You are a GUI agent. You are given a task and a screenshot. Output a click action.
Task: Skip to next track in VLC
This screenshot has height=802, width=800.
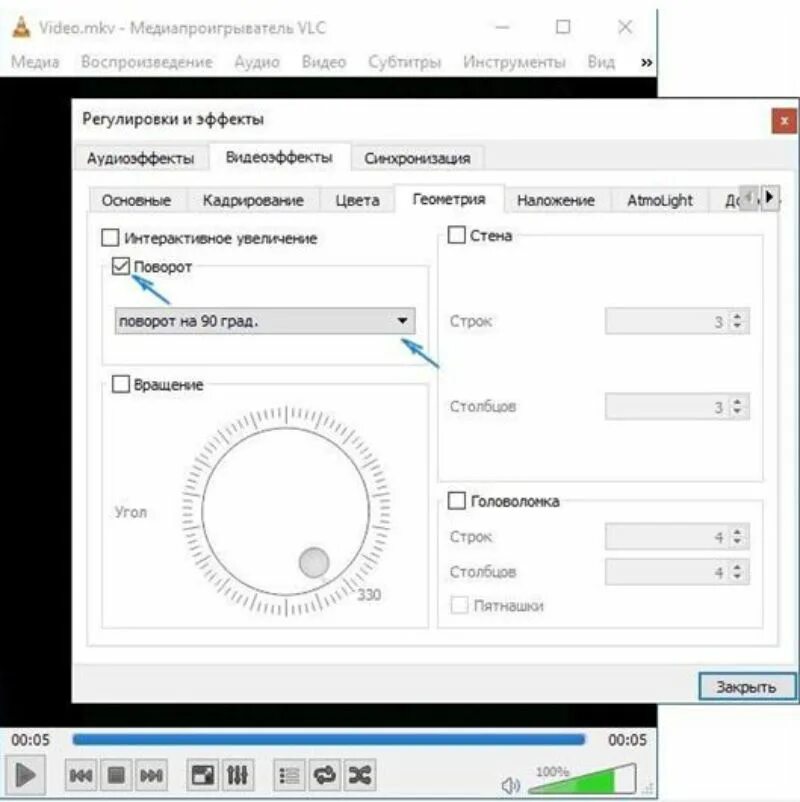151,775
